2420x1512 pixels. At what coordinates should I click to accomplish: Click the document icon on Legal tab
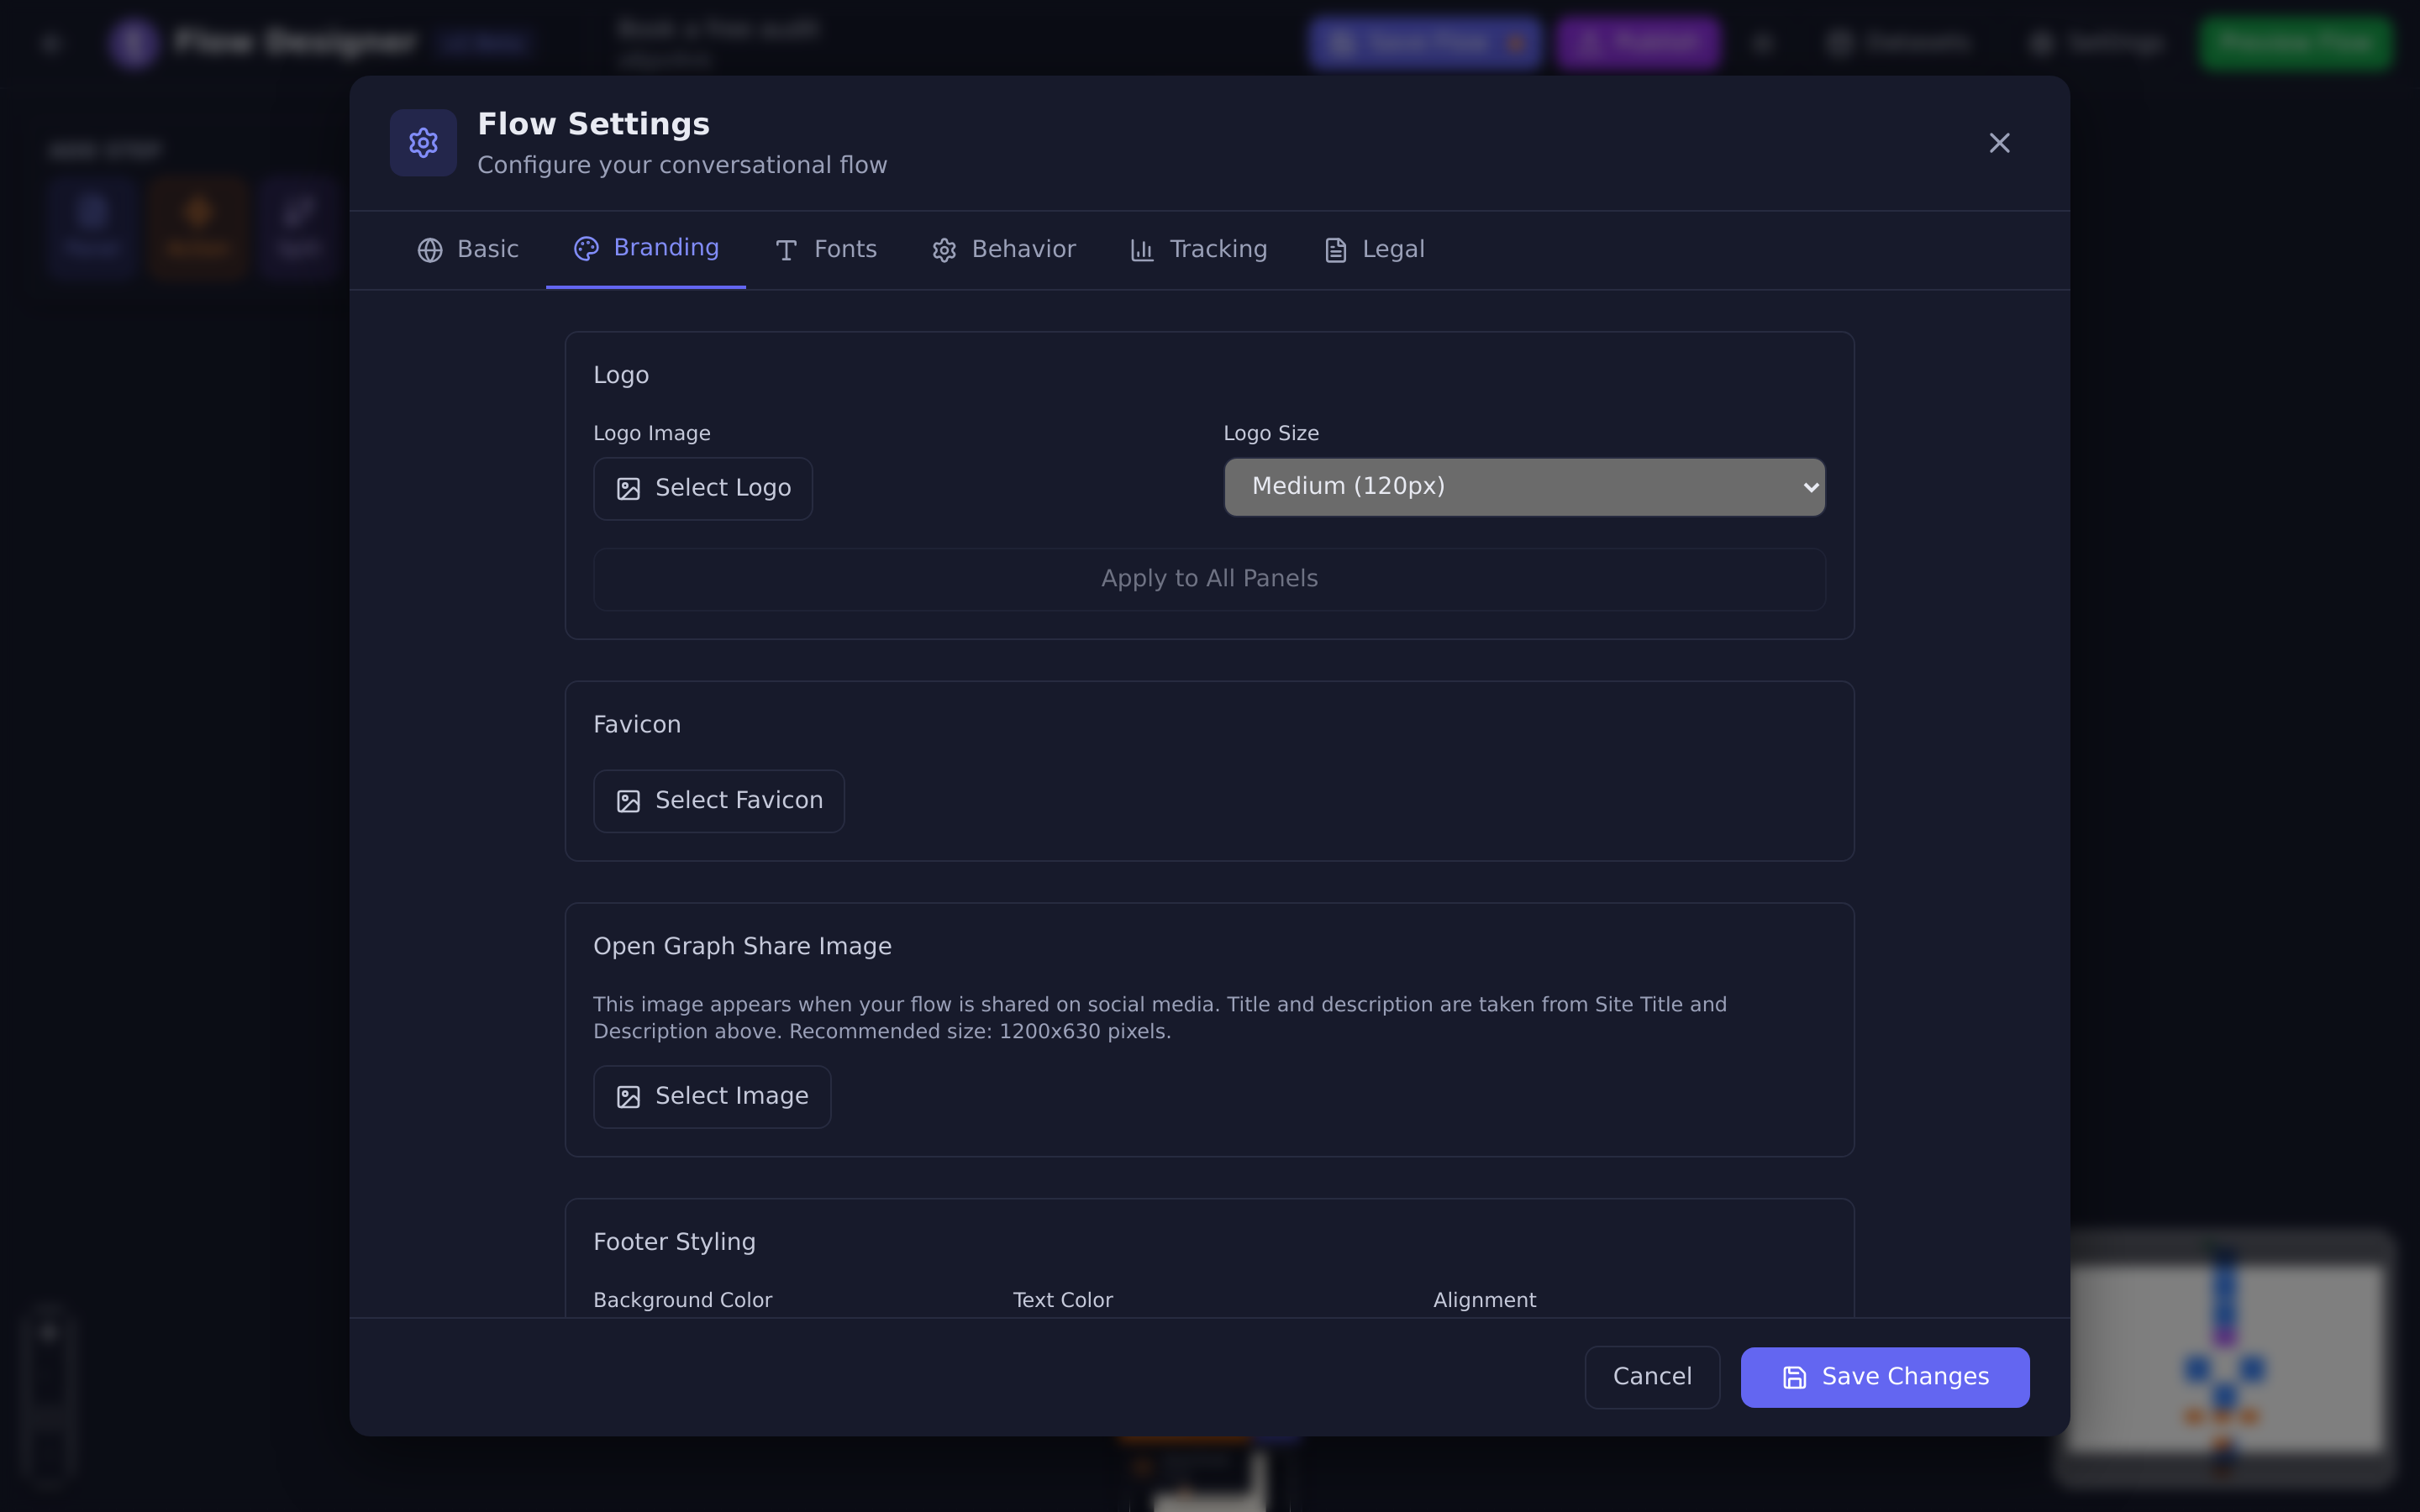click(x=1336, y=250)
